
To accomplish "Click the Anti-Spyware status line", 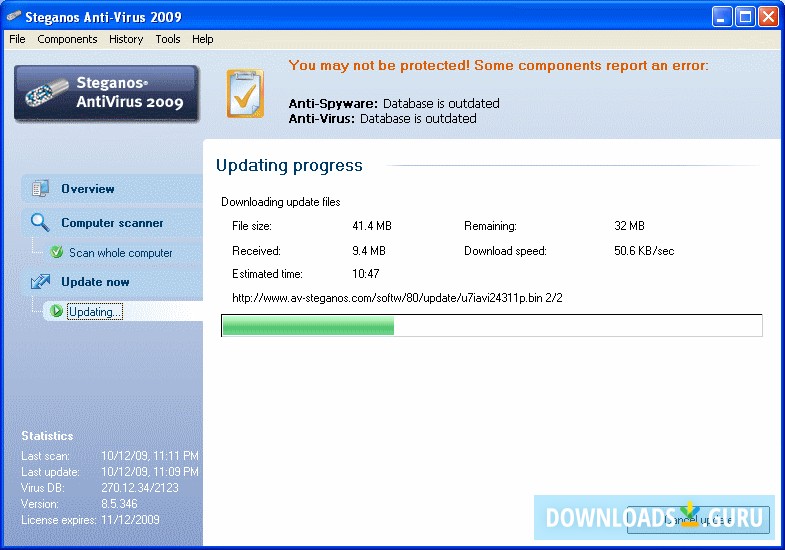I will [x=394, y=104].
